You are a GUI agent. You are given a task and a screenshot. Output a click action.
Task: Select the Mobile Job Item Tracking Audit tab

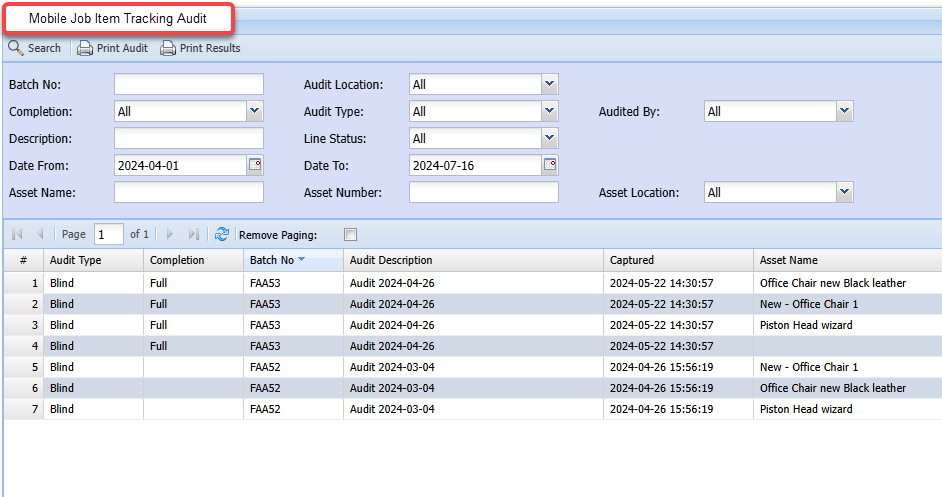click(118, 19)
